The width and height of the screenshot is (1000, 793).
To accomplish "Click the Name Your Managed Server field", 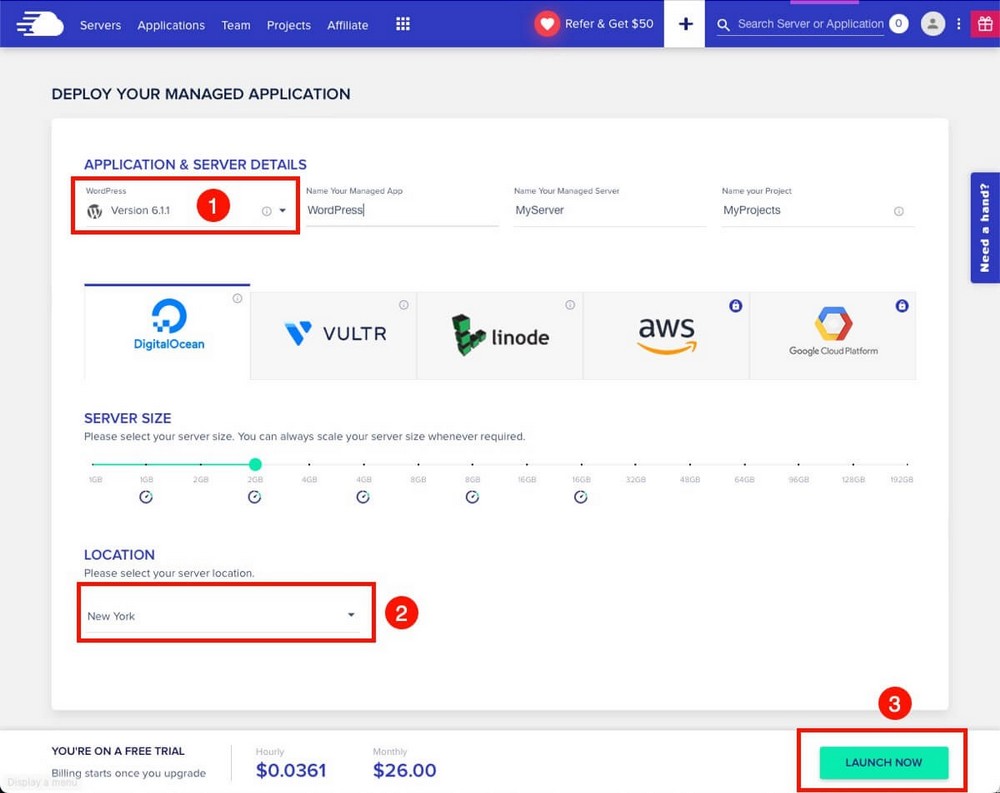I will (x=609, y=211).
